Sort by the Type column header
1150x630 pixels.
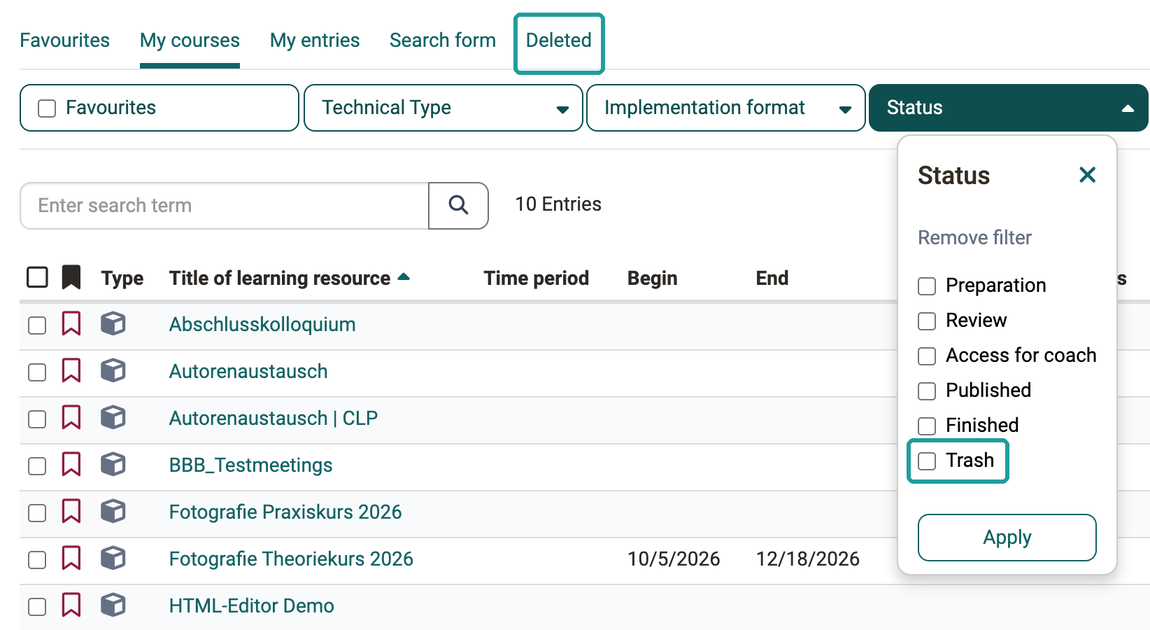(x=122, y=278)
